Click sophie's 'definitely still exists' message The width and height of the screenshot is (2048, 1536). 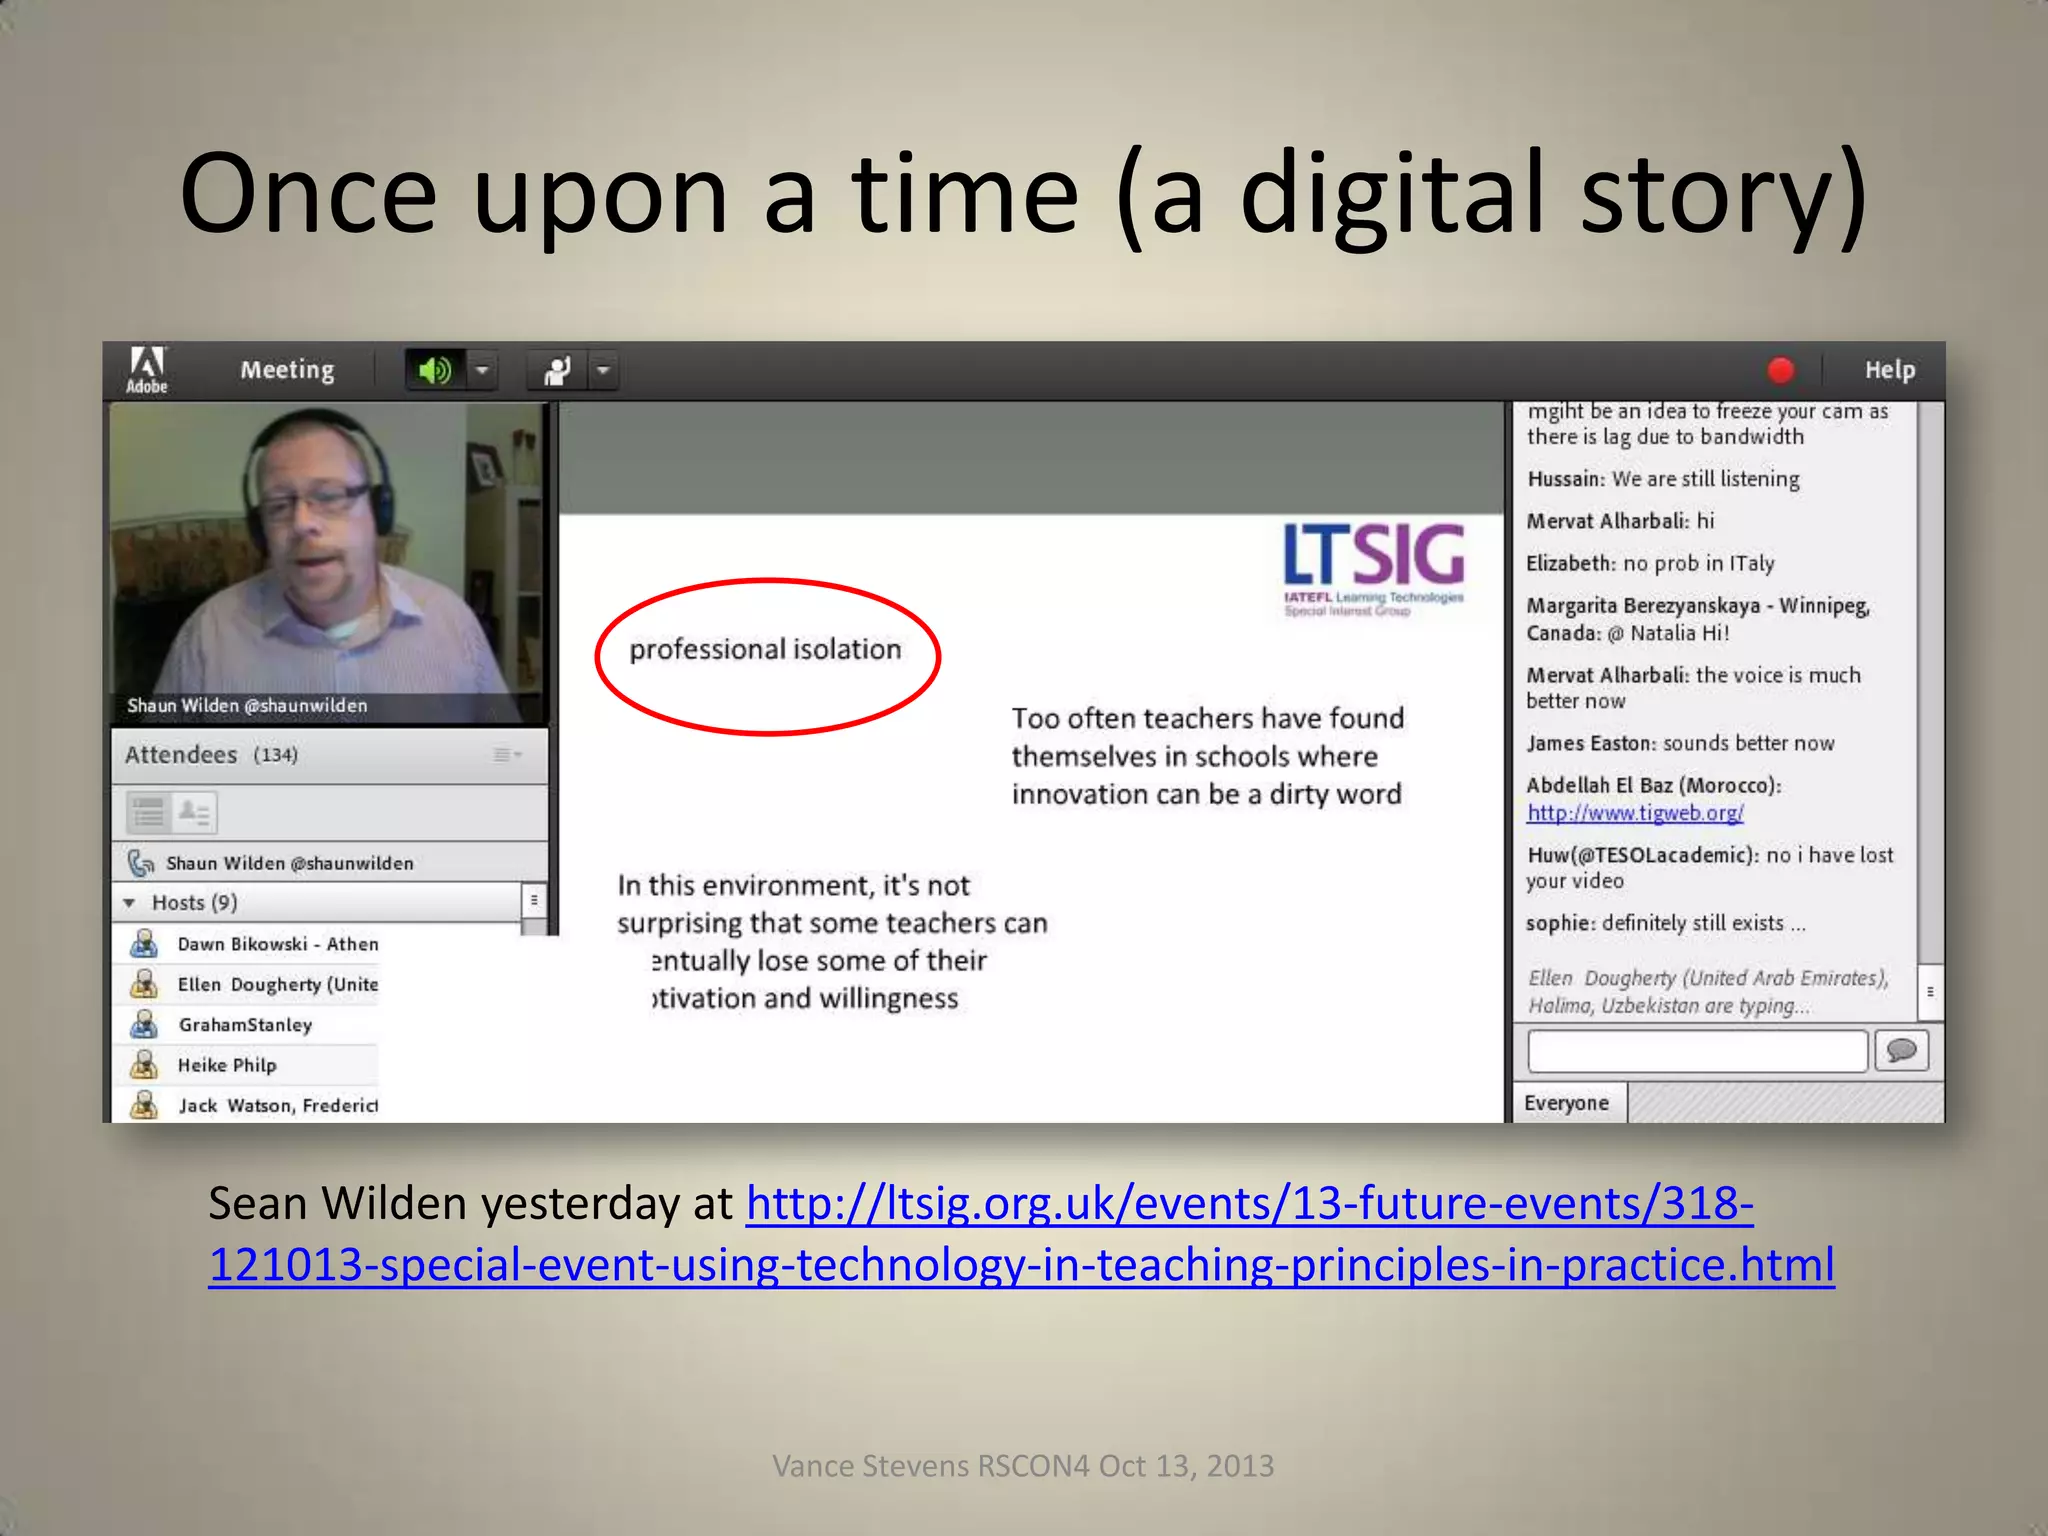(x=1665, y=923)
